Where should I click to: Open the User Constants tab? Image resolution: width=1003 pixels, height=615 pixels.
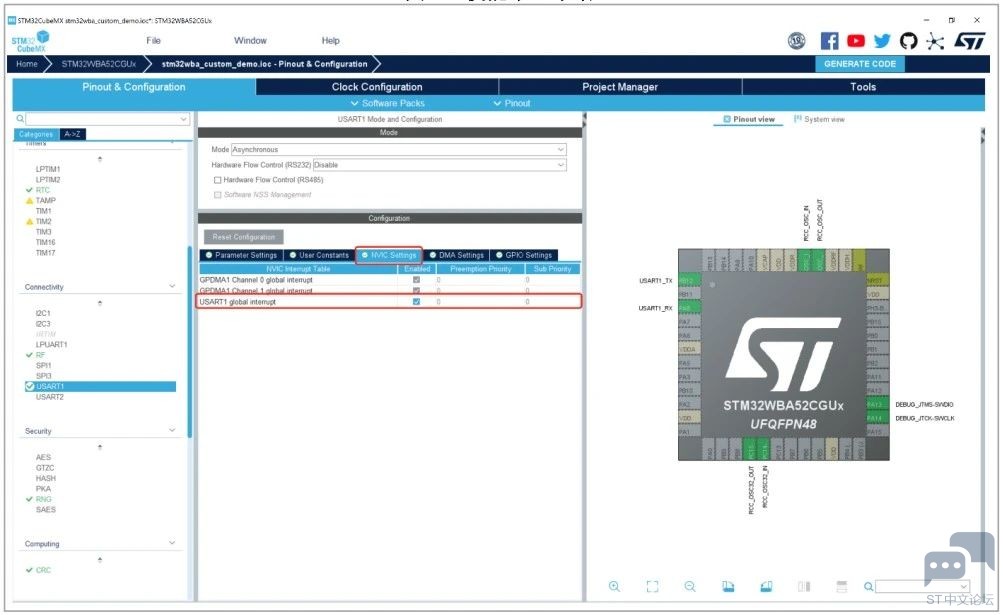(319, 255)
